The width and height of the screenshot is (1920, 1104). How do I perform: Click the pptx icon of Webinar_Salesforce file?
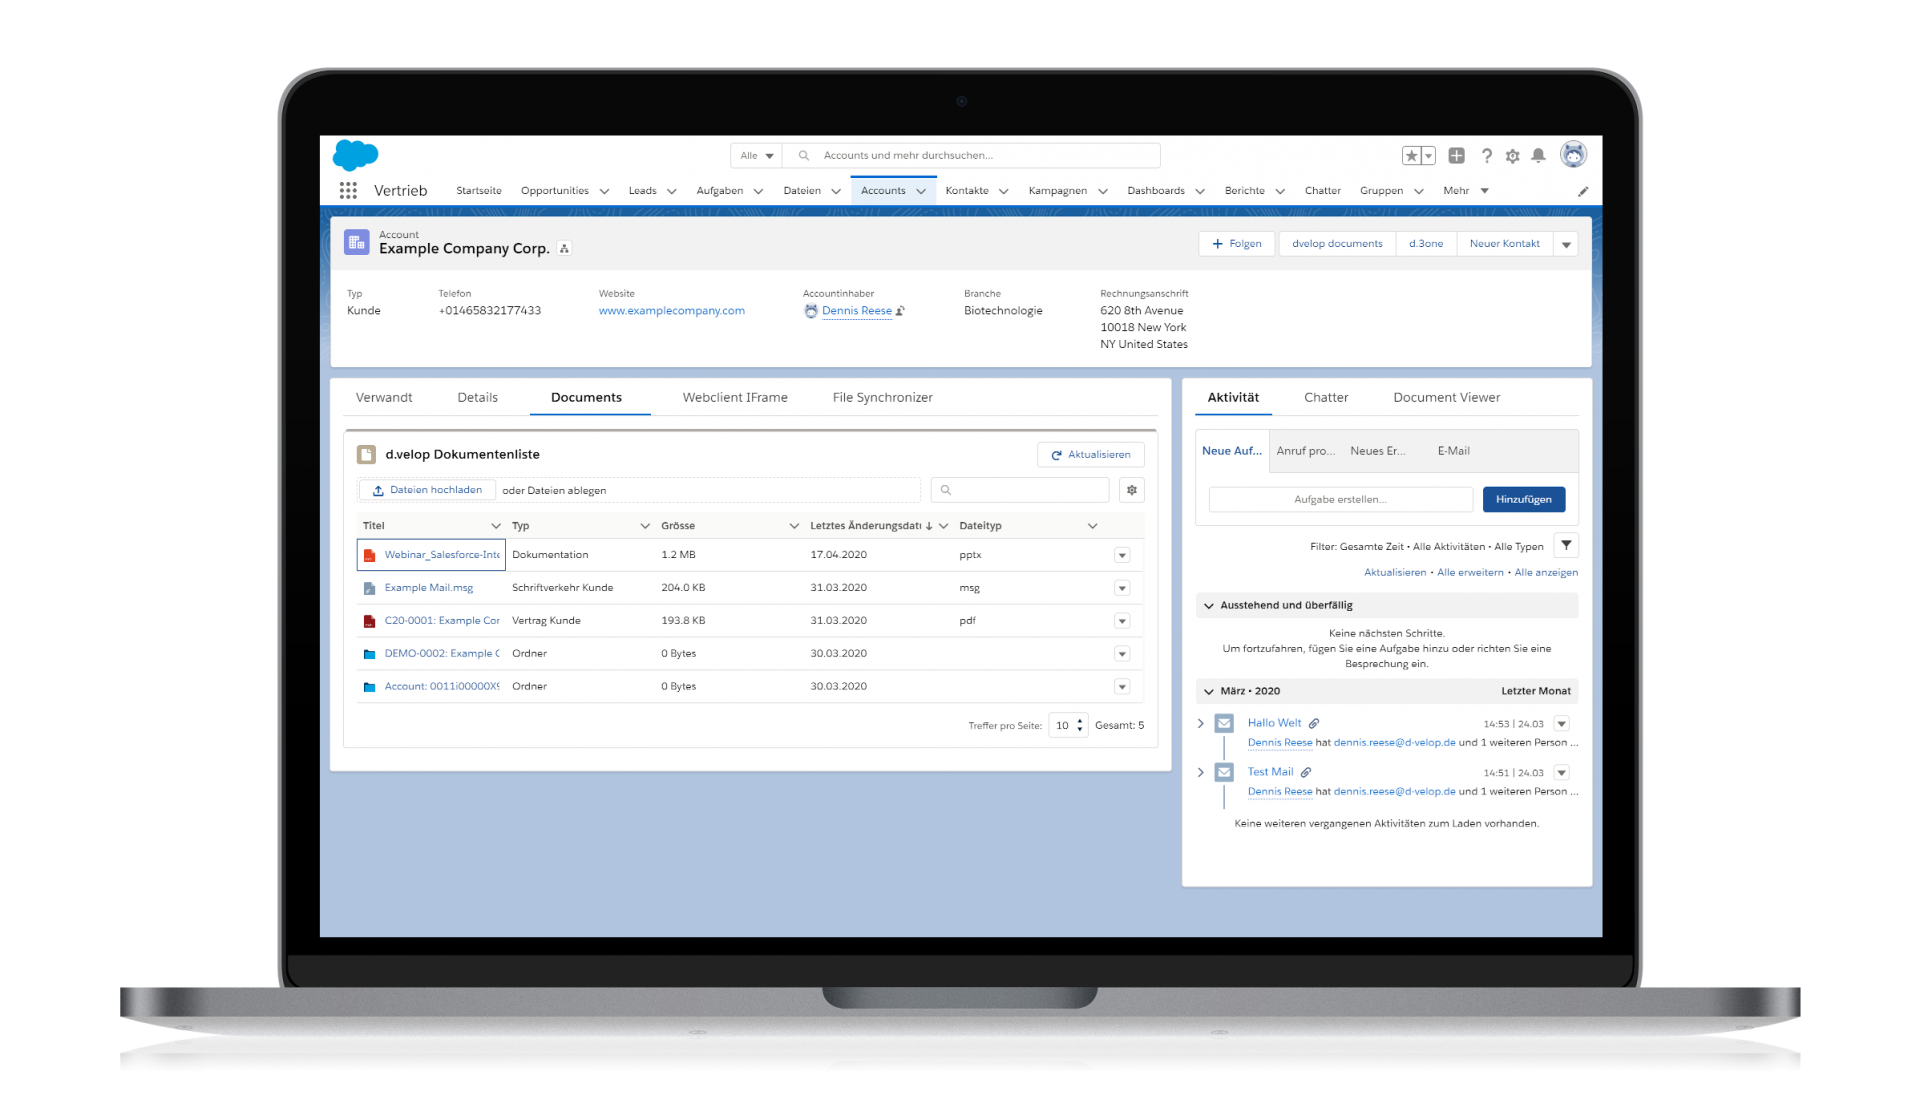pos(369,555)
